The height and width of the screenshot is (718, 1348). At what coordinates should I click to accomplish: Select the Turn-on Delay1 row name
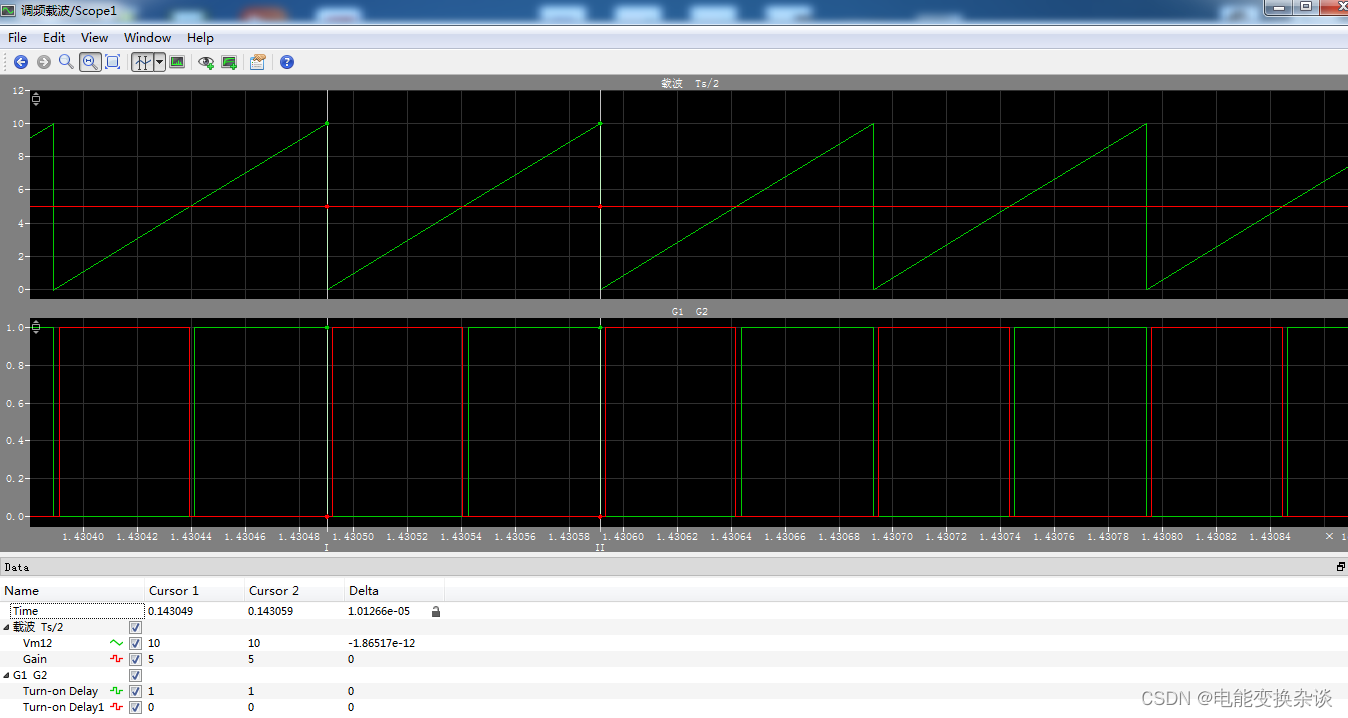point(63,707)
